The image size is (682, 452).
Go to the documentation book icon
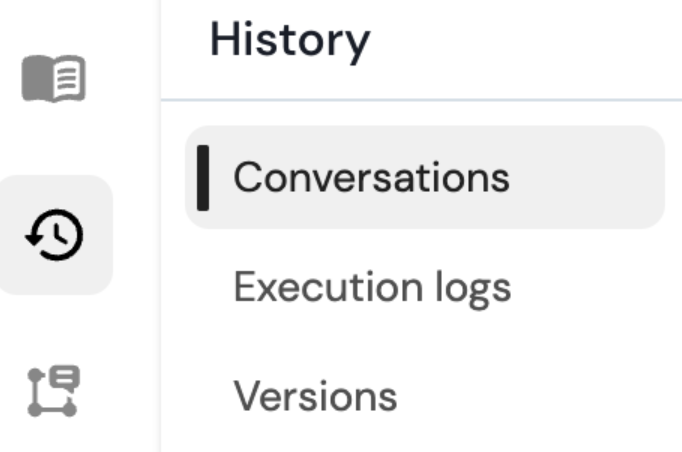54,78
